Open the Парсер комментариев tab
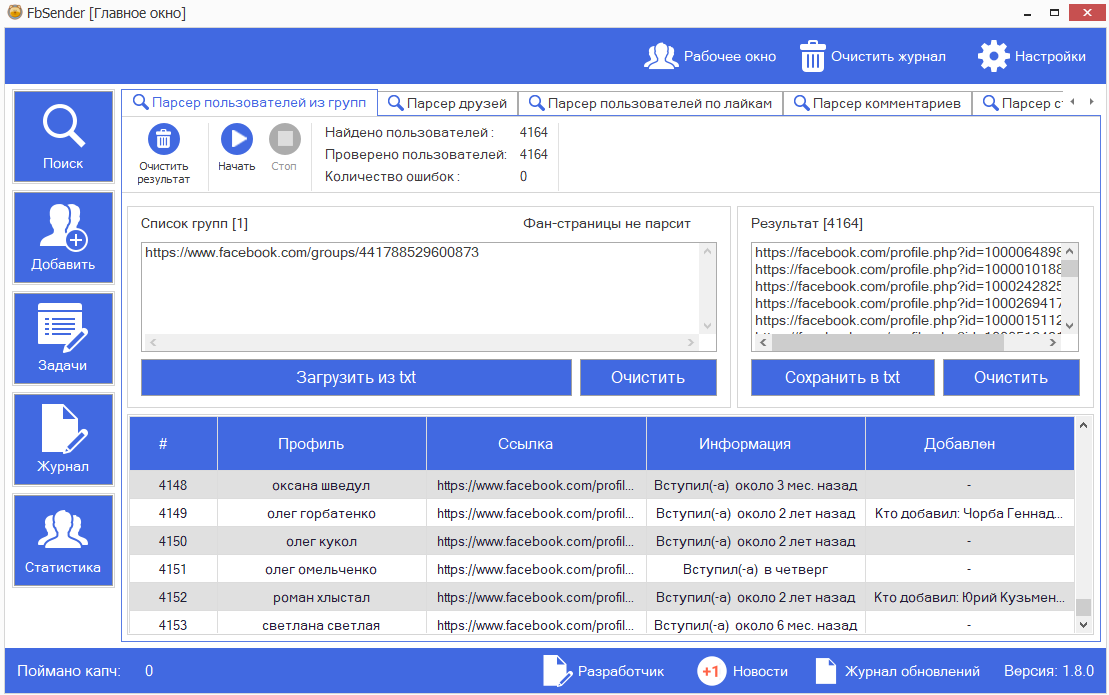Image resolution: width=1109 pixels, height=695 pixels. (878, 103)
